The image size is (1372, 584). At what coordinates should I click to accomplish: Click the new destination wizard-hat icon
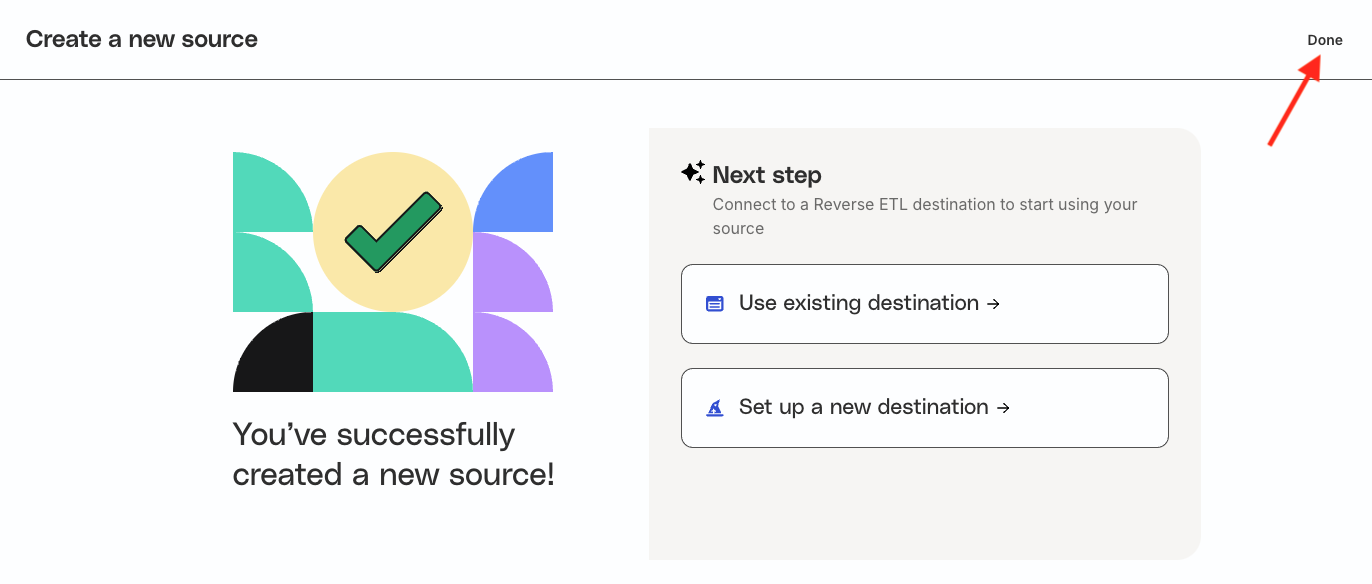point(715,407)
